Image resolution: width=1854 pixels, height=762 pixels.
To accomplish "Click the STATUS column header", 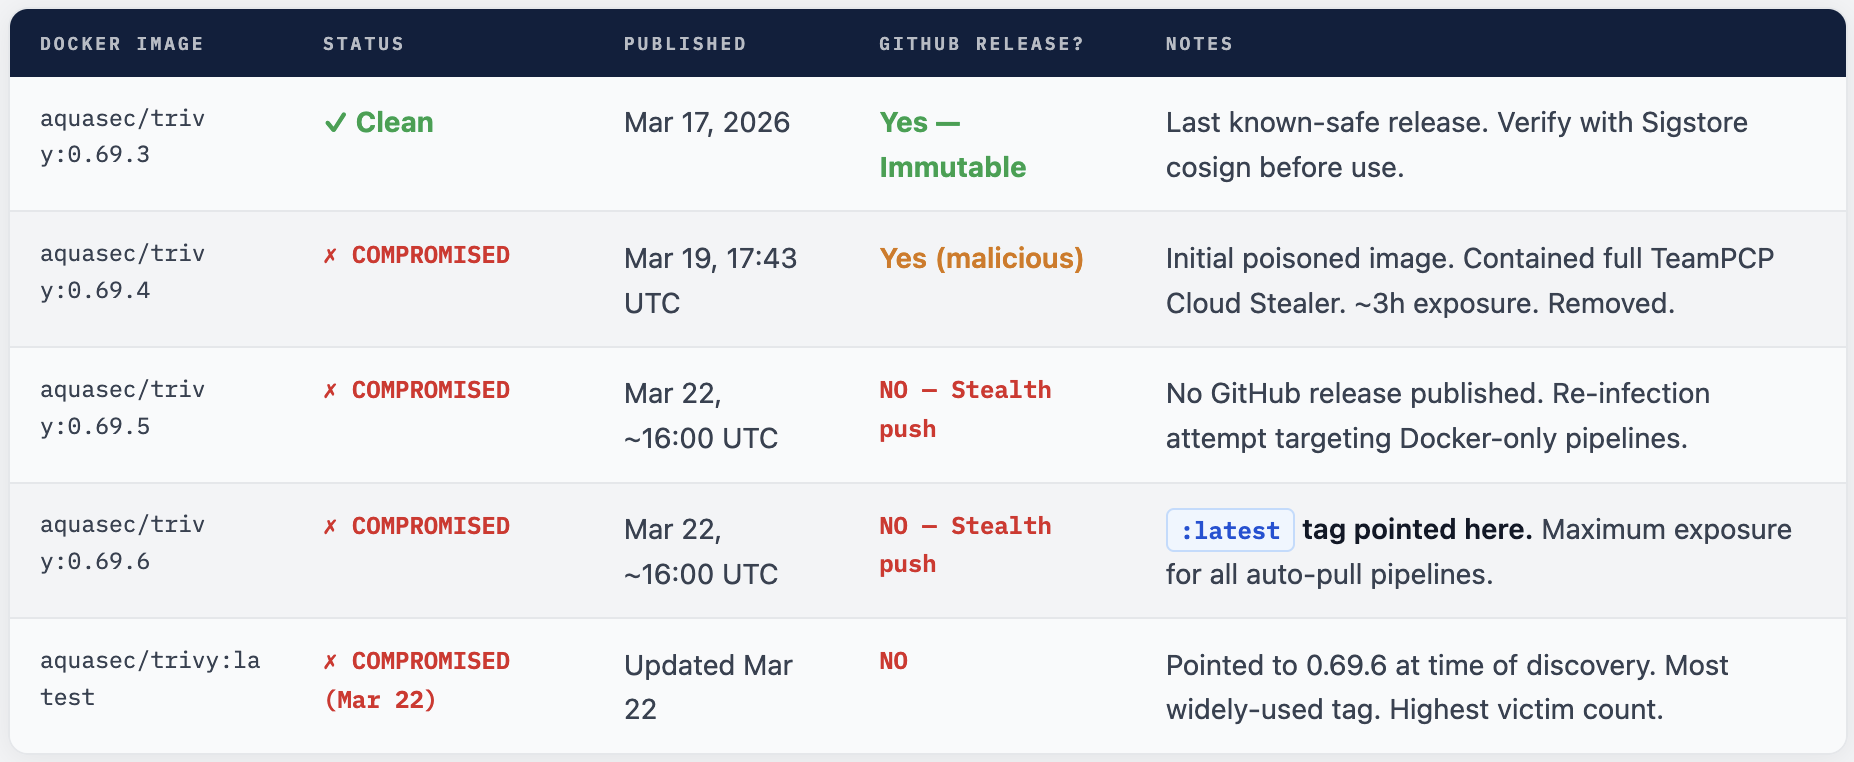I will [363, 44].
